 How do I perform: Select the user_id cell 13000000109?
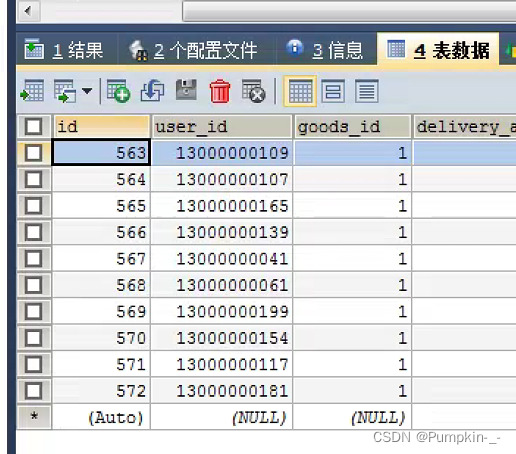coord(222,153)
